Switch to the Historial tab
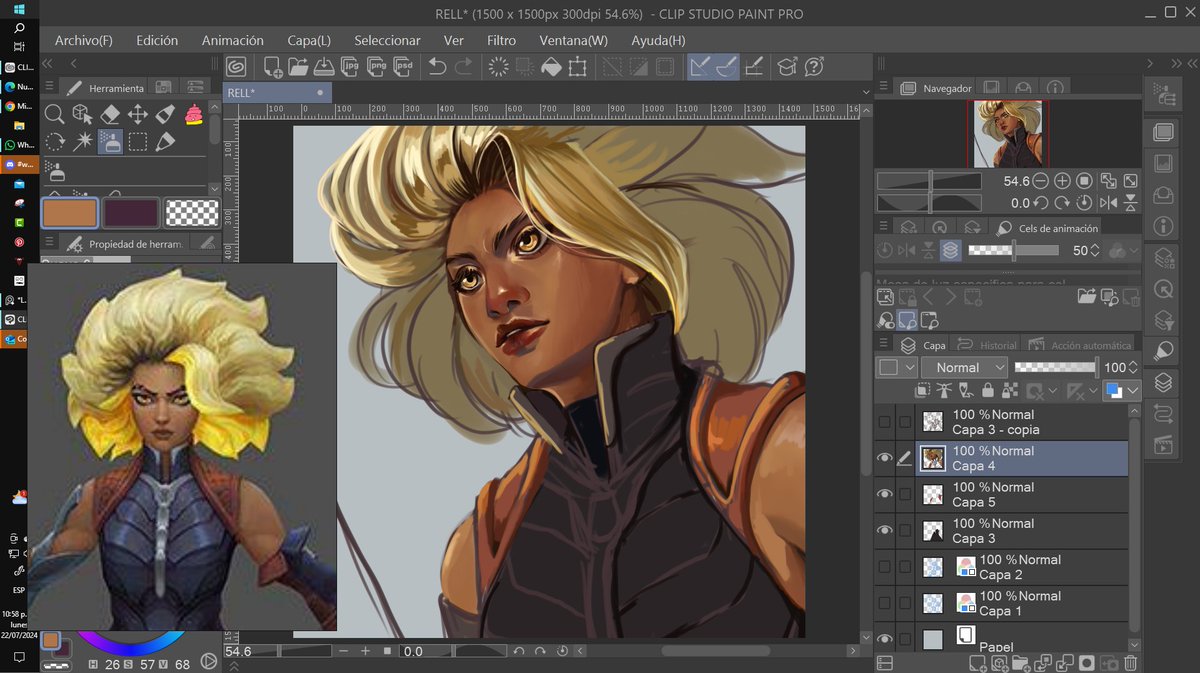This screenshot has height=673, width=1200. tap(987, 345)
